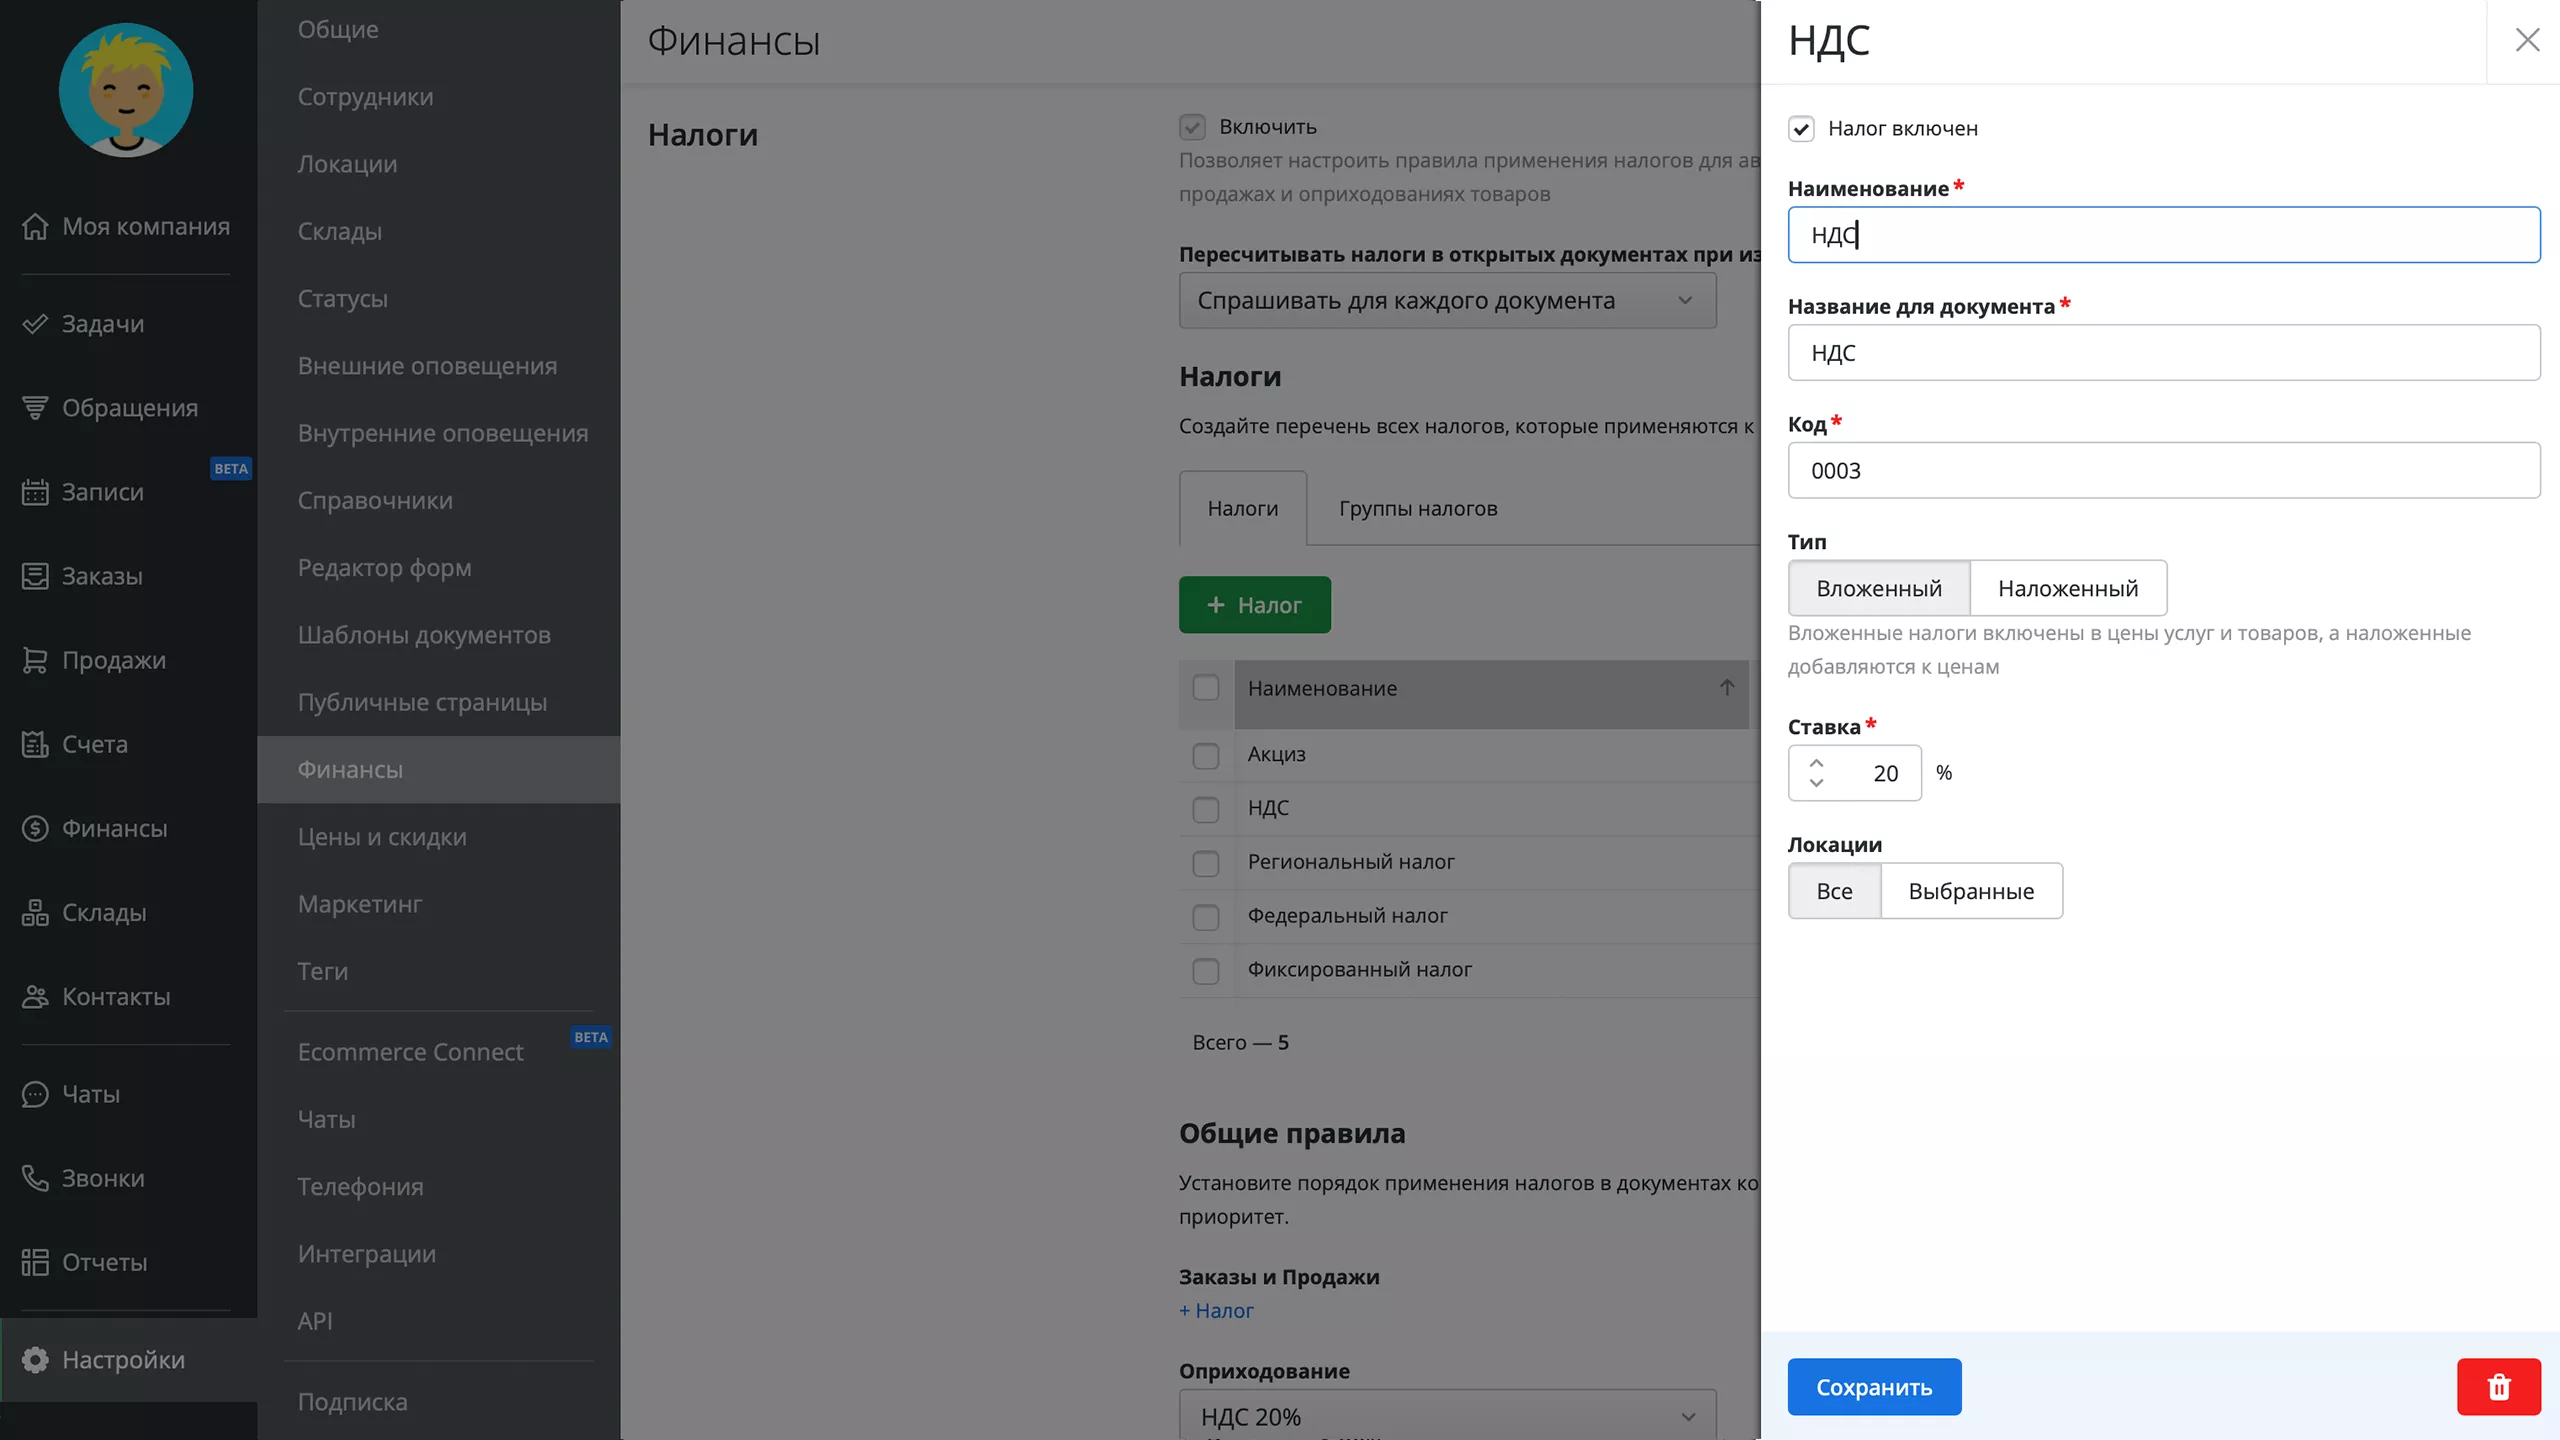Click the red trash delete icon
This screenshot has height=1440, width=2560.
[x=2498, y=1387]
